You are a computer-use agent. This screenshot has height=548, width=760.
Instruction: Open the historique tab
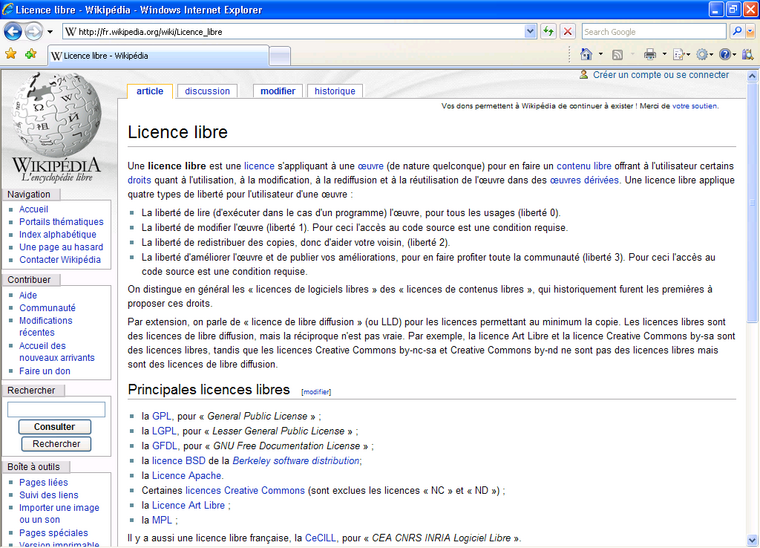pyautogui.click(x=335, y=91)
